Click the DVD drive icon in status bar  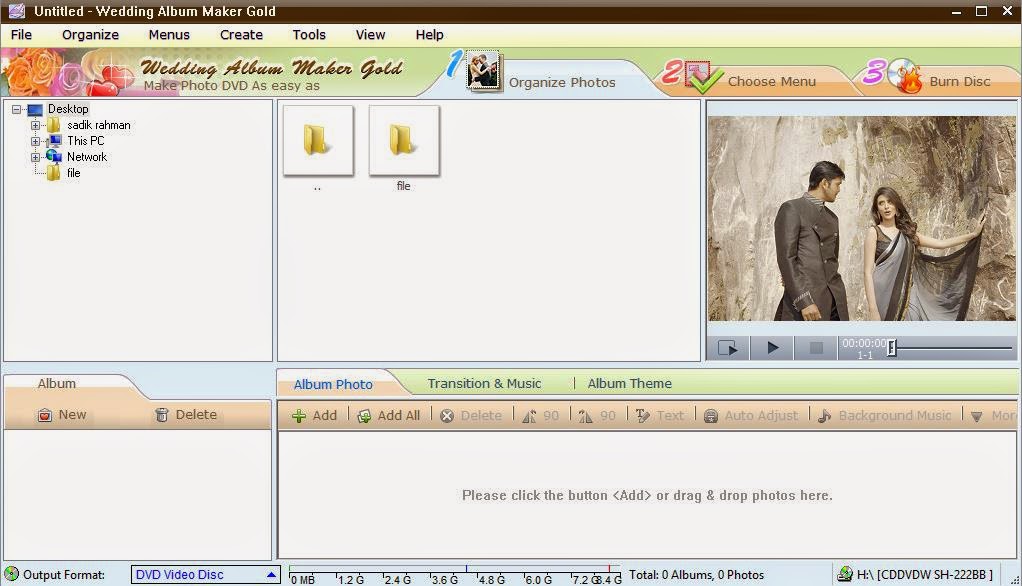click(x=845, y=574)
